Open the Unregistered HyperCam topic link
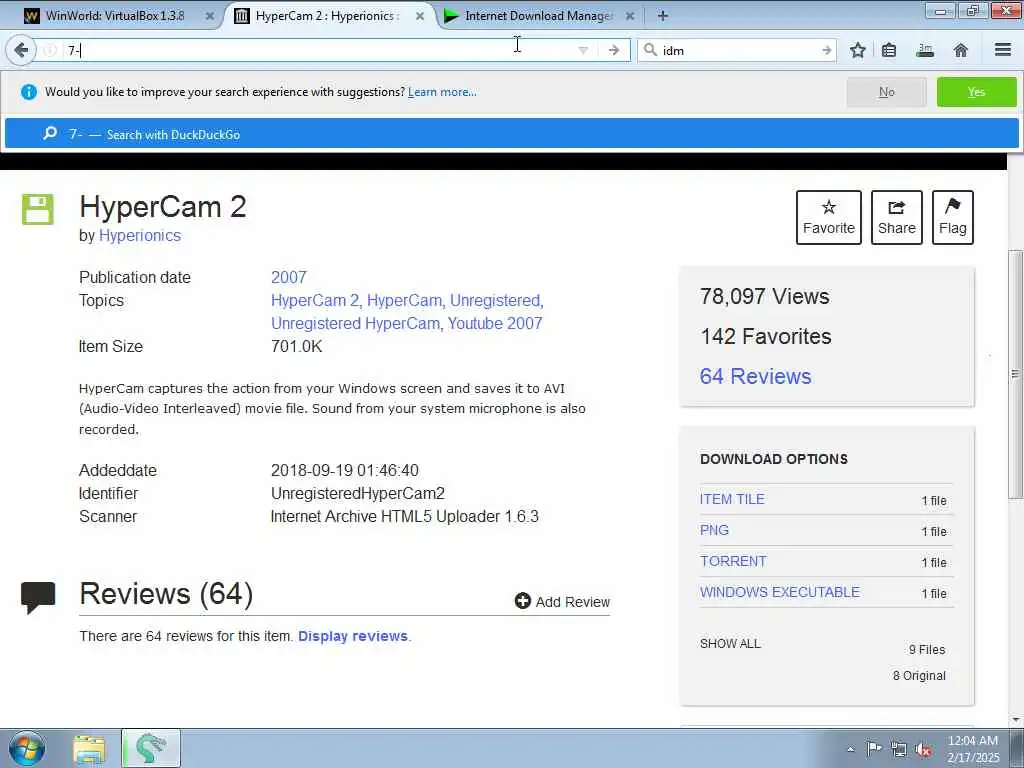 [x=355, y=323]
